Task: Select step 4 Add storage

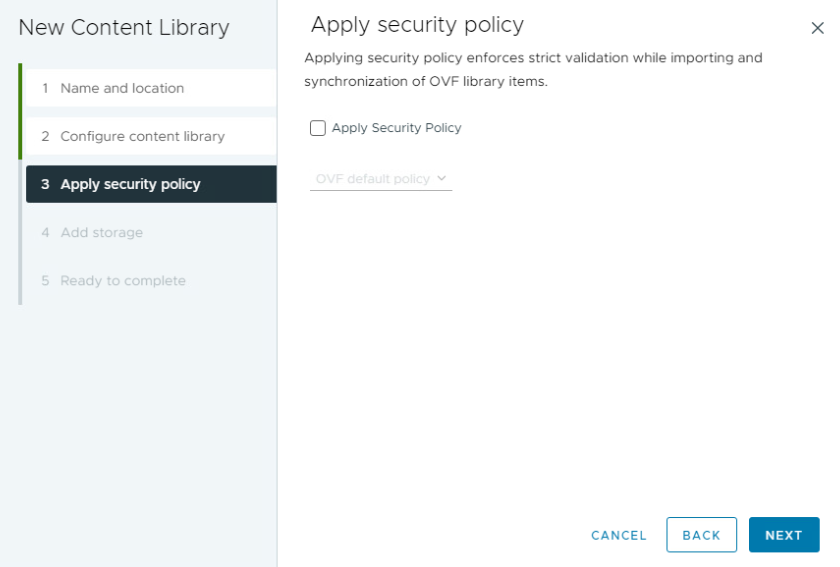Action: tap(151, 232)
